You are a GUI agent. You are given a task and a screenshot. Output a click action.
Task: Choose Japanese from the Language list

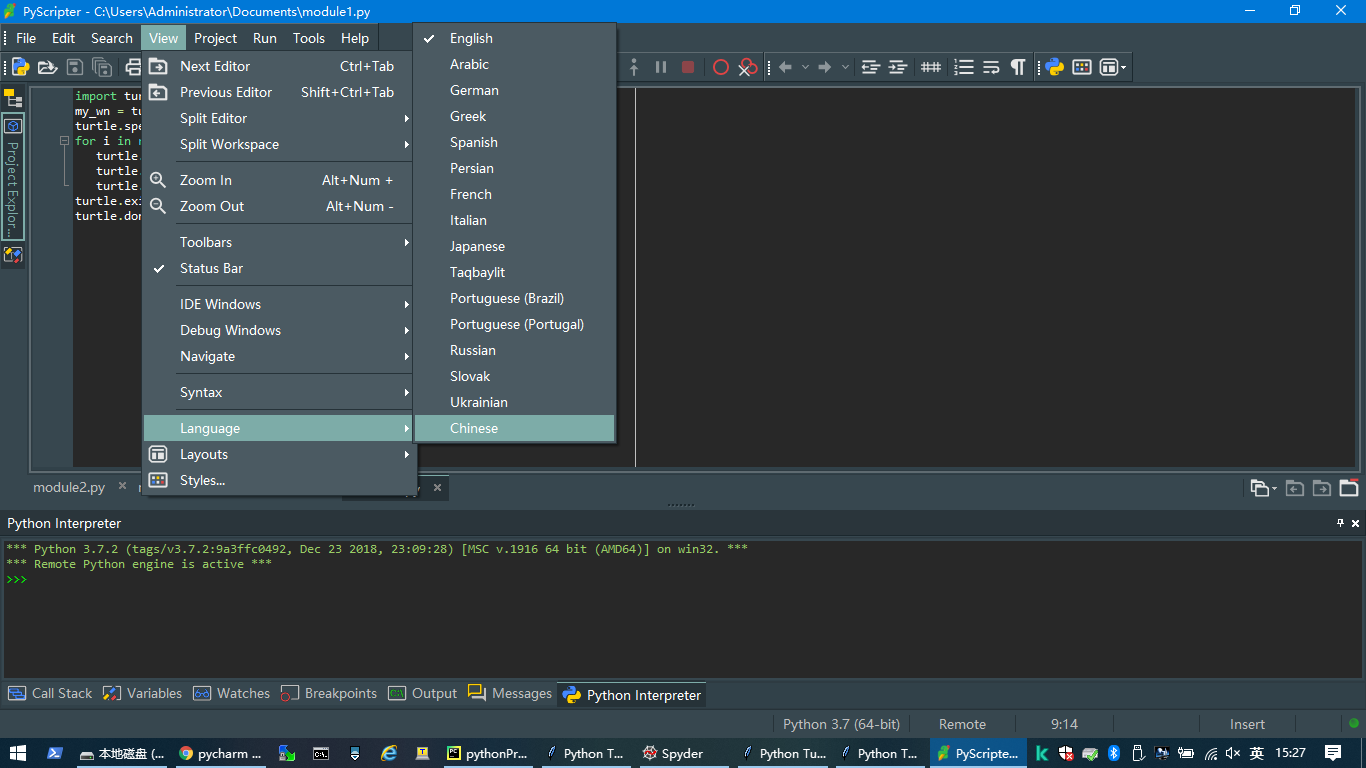pos(514,246)
